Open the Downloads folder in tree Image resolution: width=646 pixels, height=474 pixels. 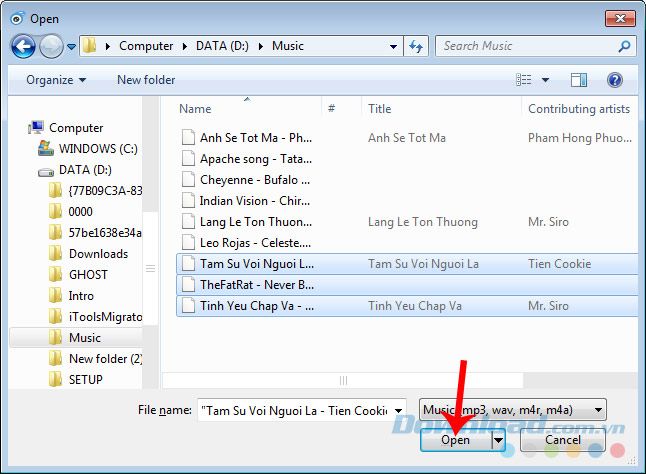point(98,254)
